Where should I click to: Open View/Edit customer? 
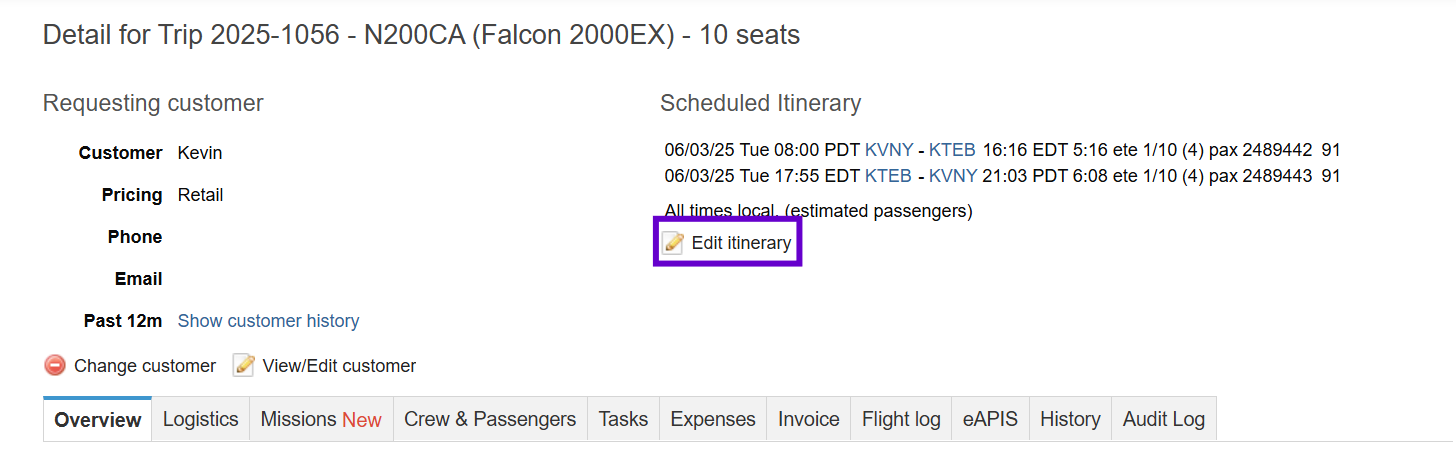tap(339, 366)
